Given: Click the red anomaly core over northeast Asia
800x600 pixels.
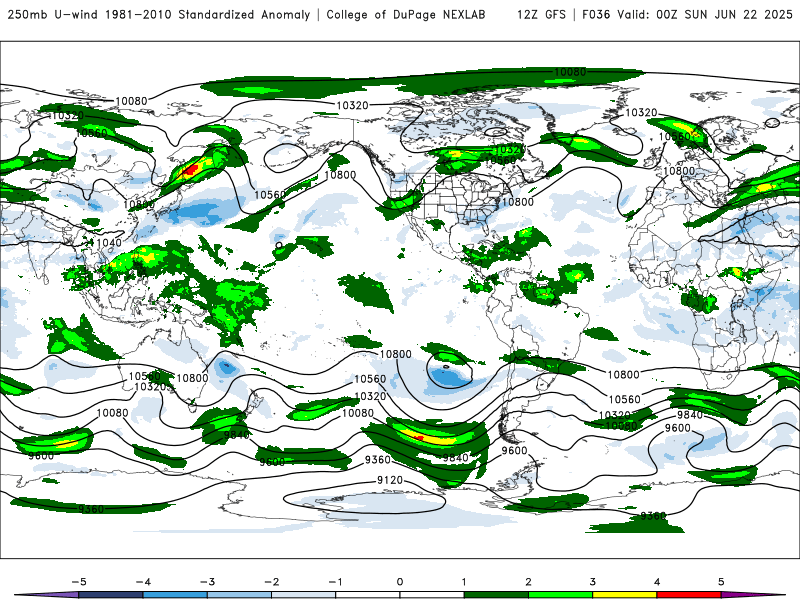Looking at the screenshot, I should click(191, 169).
